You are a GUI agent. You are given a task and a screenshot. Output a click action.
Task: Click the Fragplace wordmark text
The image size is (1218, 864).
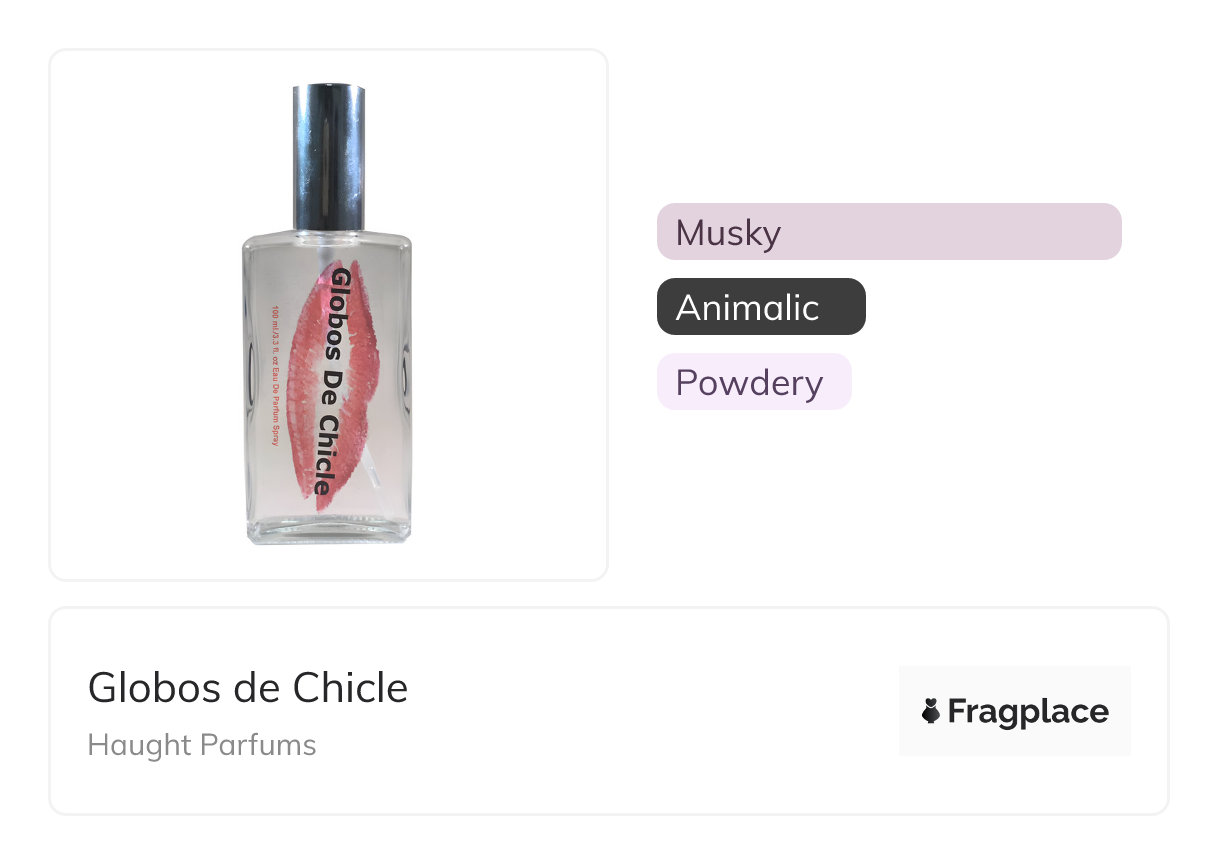1028,711
